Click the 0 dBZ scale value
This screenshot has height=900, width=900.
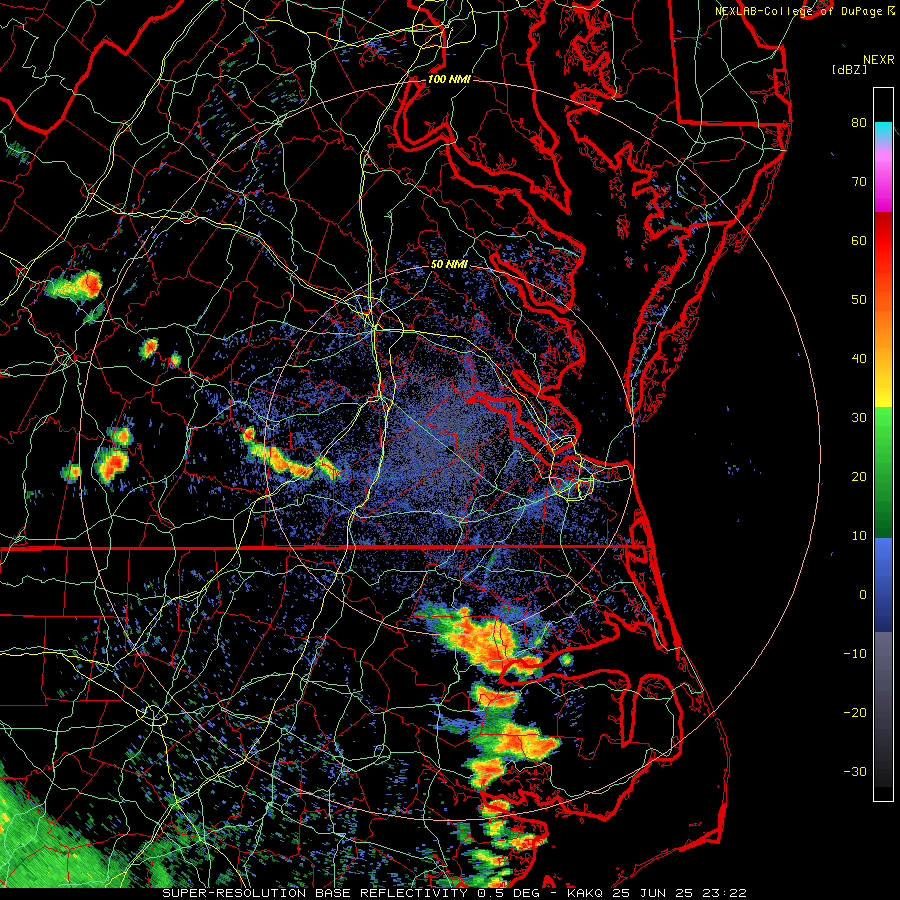[863, 595]
